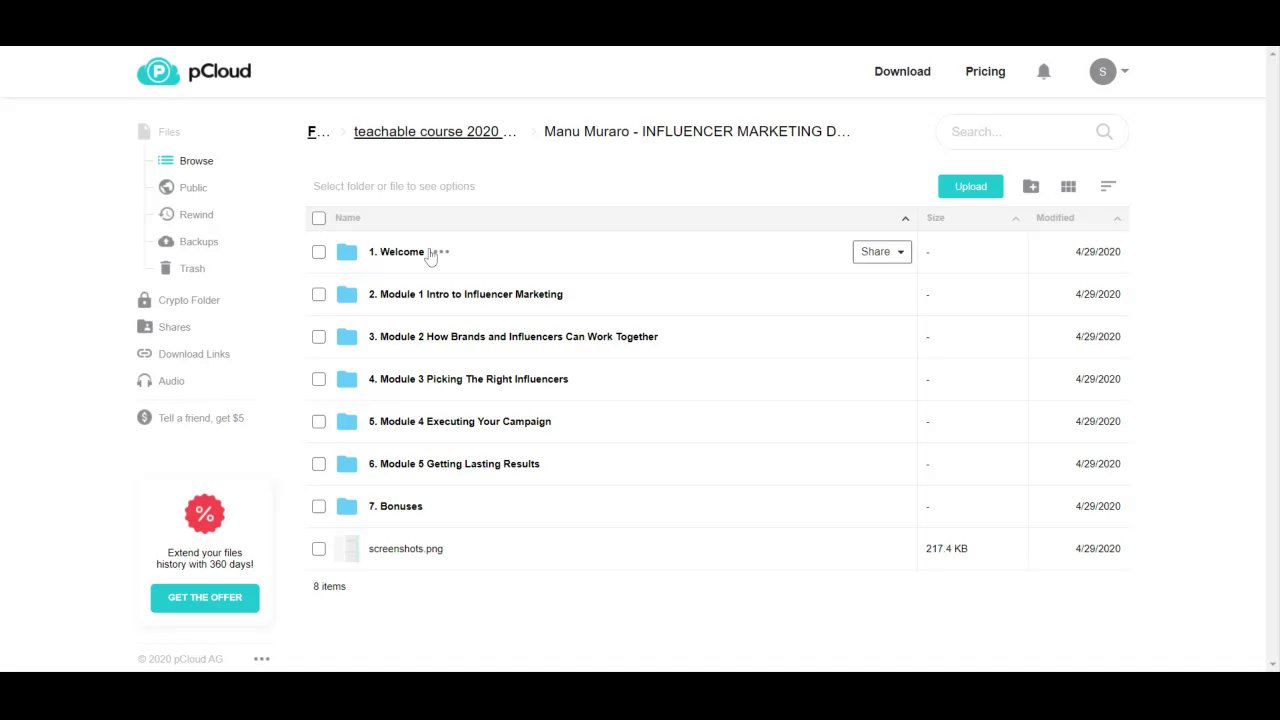Click the scrollbar down arrow
The image size is (1280, 720).
1273,664
